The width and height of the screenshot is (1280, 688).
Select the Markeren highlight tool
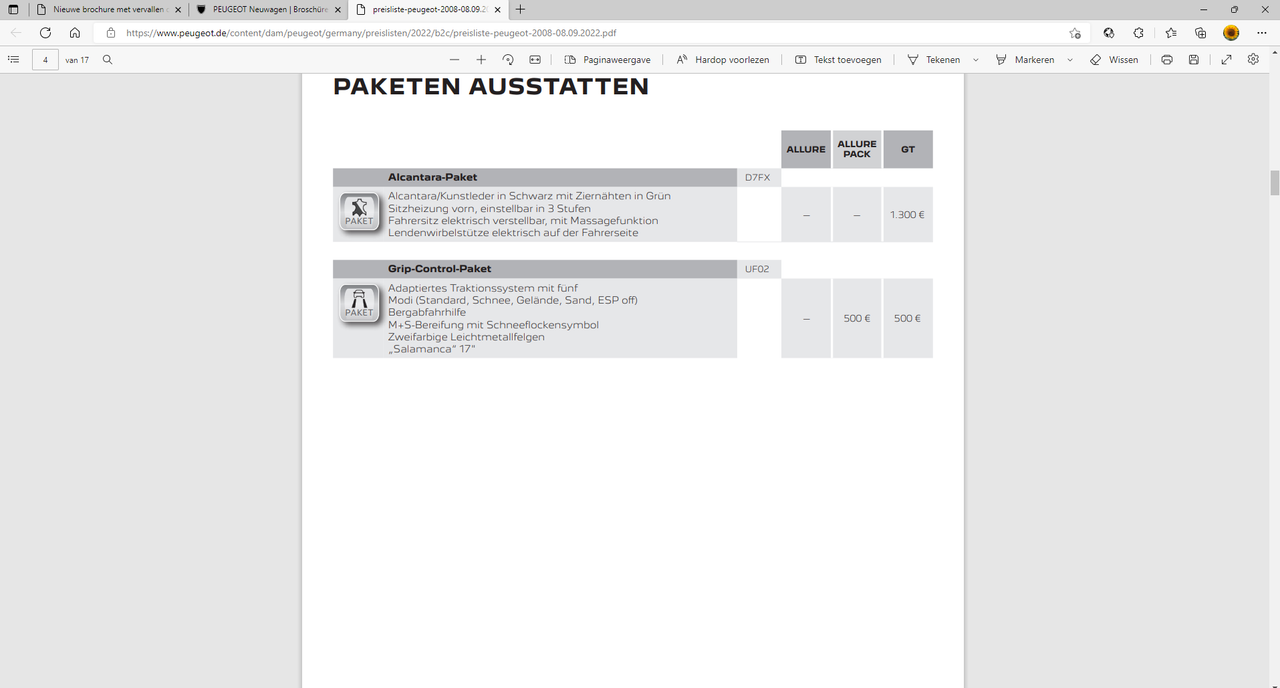click(1025, 60)
